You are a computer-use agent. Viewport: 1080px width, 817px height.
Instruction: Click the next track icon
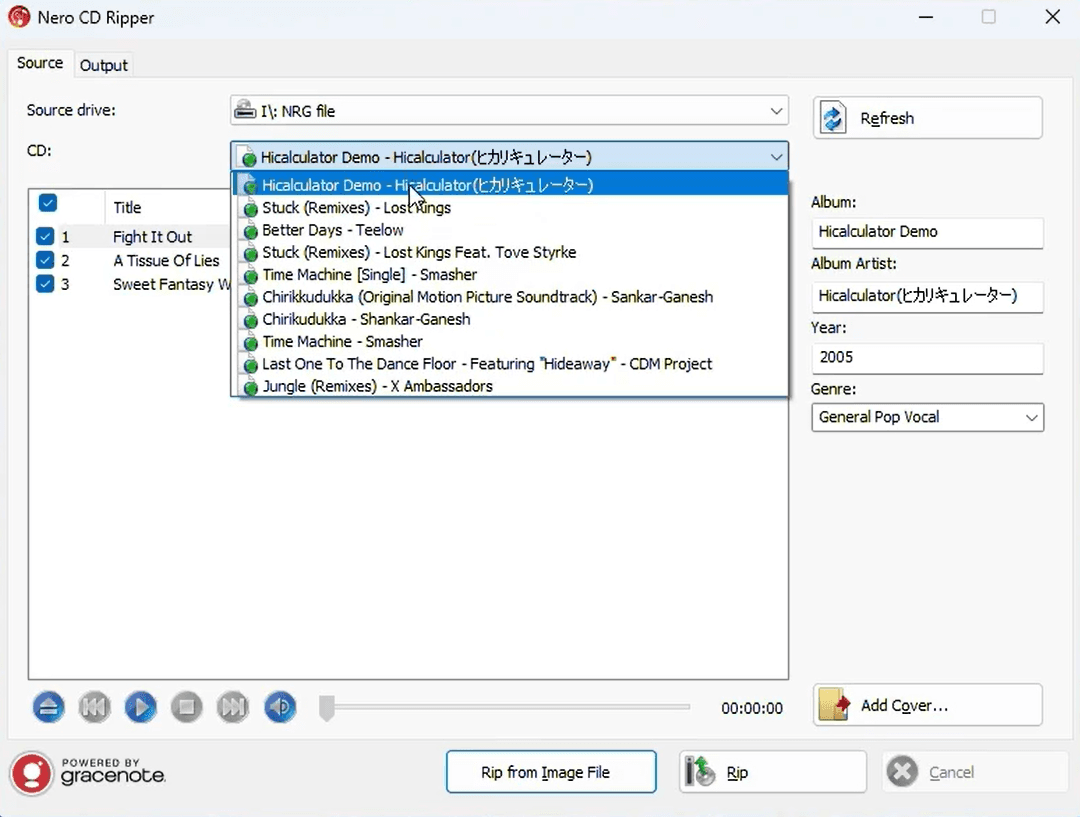(x=232, y=707)
